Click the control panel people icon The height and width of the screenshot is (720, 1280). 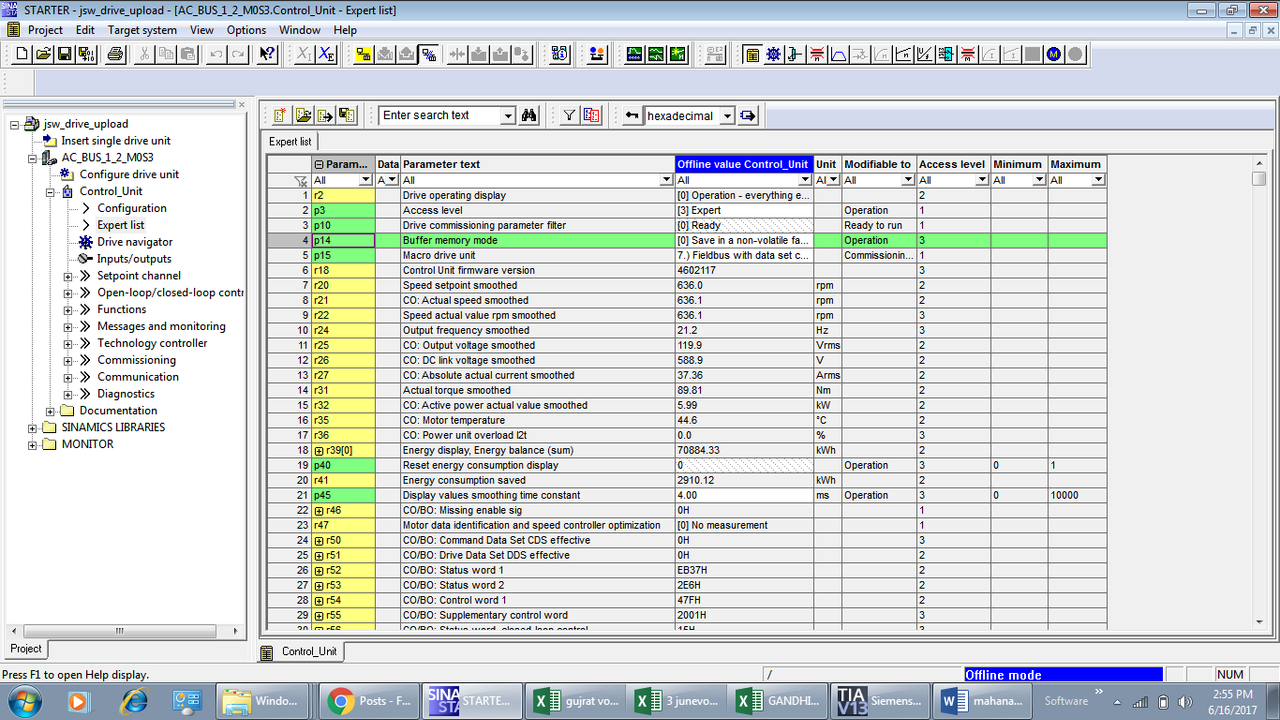pos(597,54)
